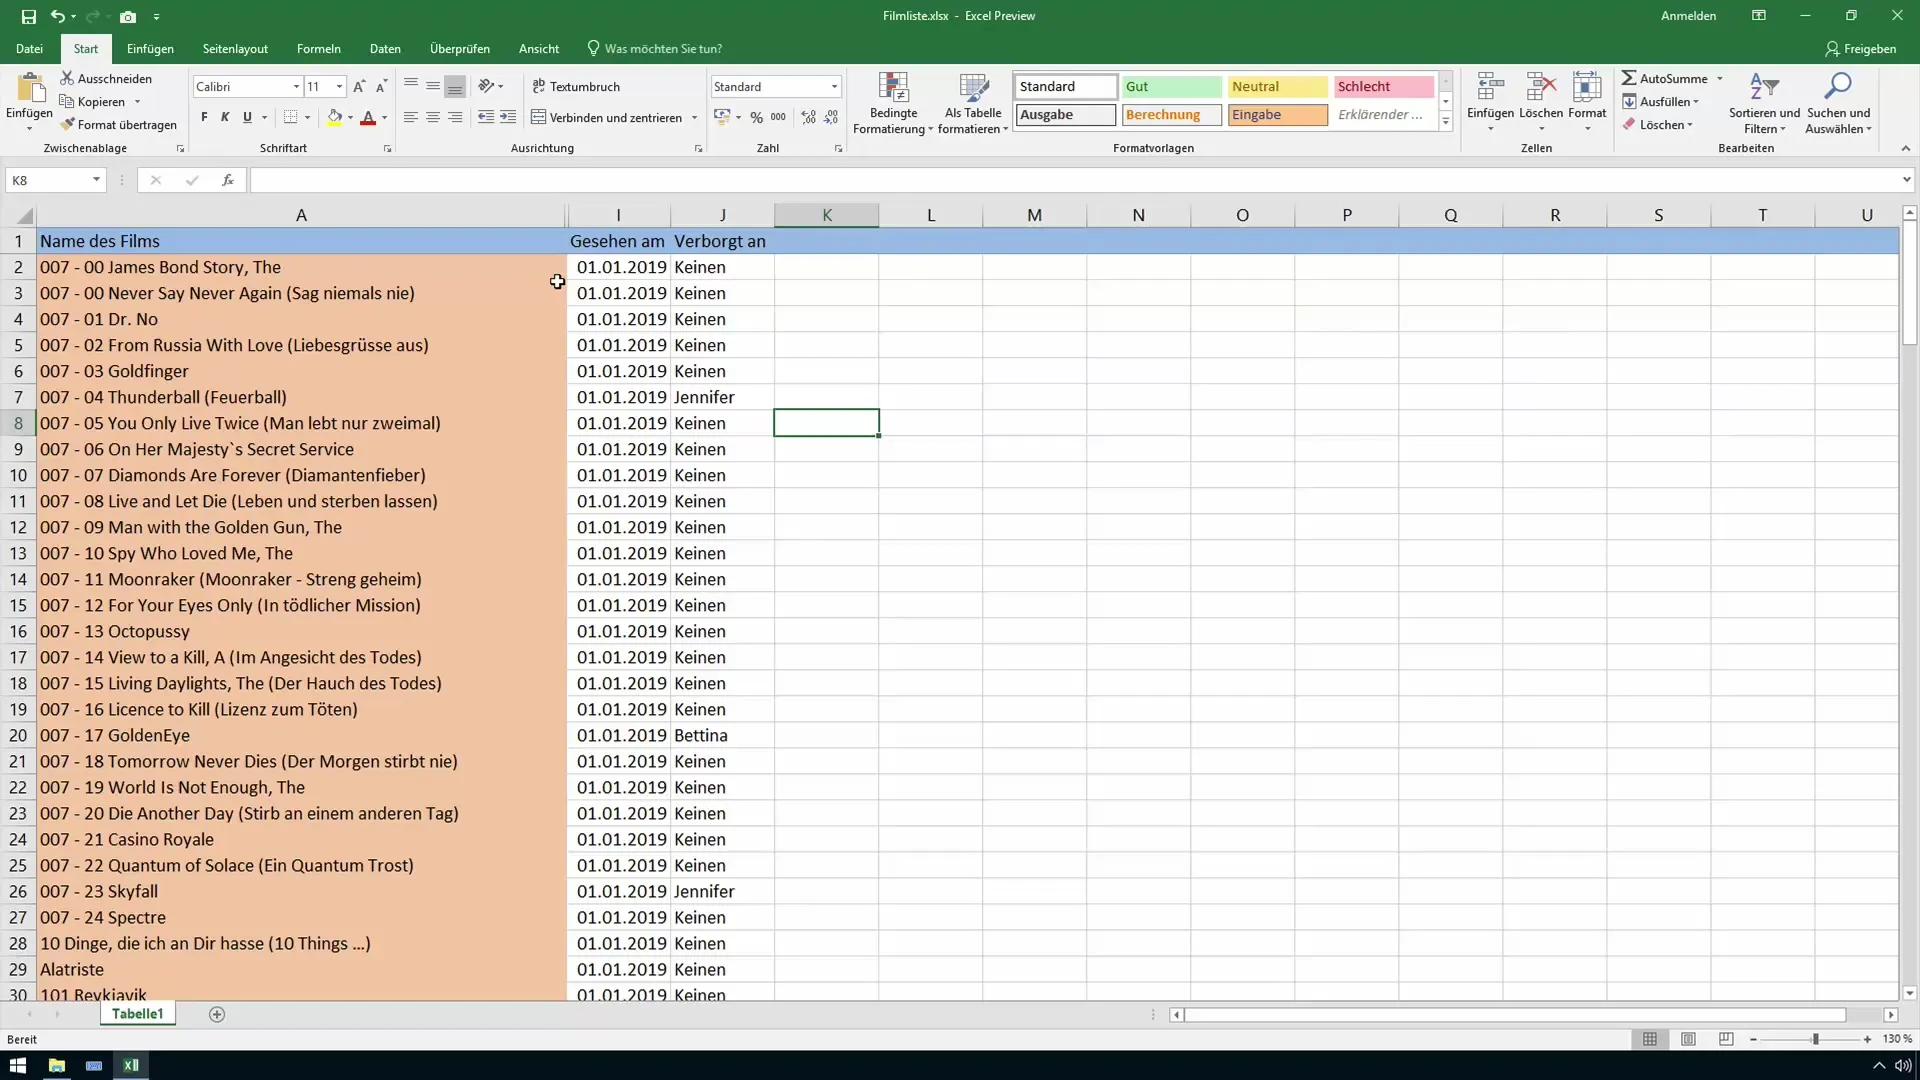The width and height of the screenshot is (1920, 1080).
Task: Click the zoom slider handle
Action: tap(1815, 1040)
